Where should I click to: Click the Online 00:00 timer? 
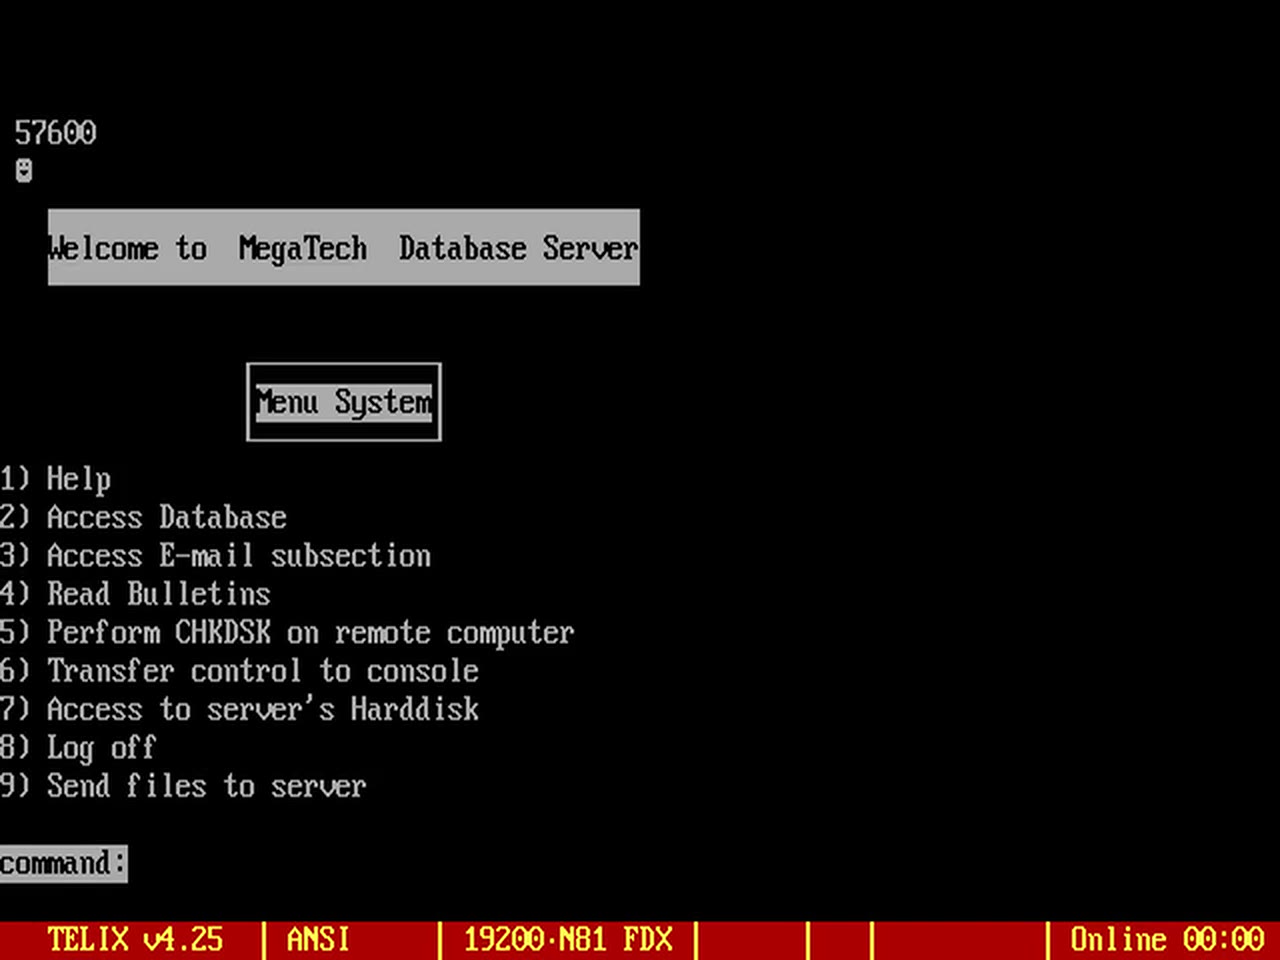pyautogui.click(x=1167, y=940)
